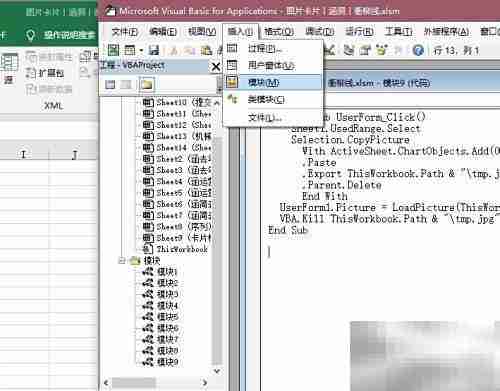Close the VBAProject explorer panel
500x391 pixels.
pos(216,67)
